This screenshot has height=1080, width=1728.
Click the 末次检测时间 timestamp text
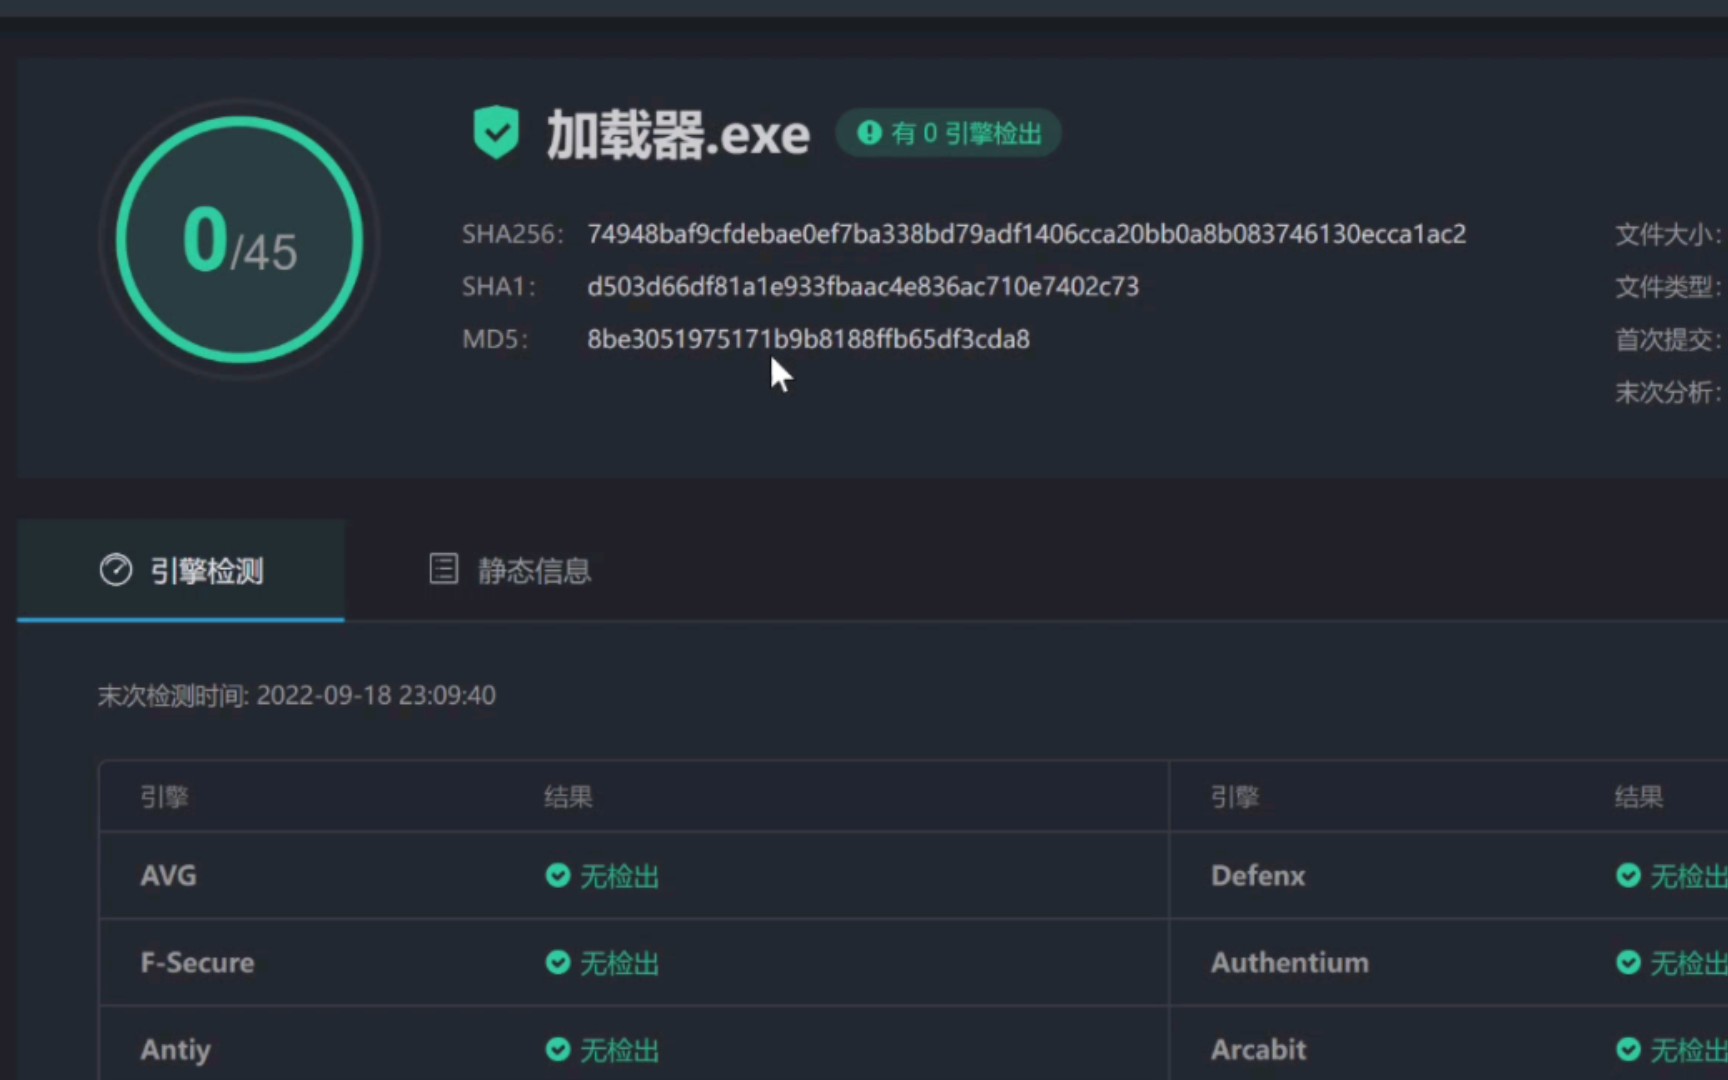point(296,696)
